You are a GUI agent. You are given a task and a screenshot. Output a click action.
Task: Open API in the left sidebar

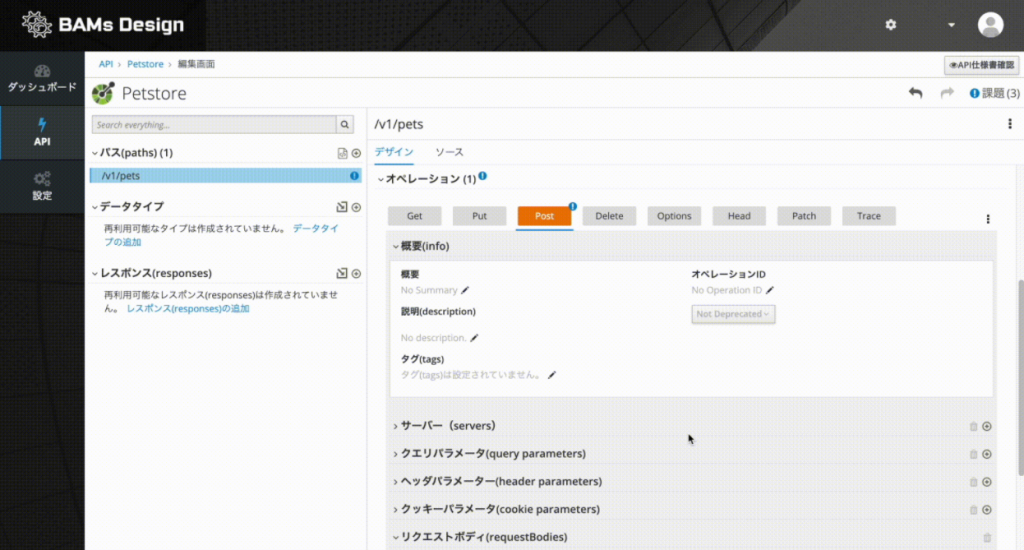pos(42,133)
